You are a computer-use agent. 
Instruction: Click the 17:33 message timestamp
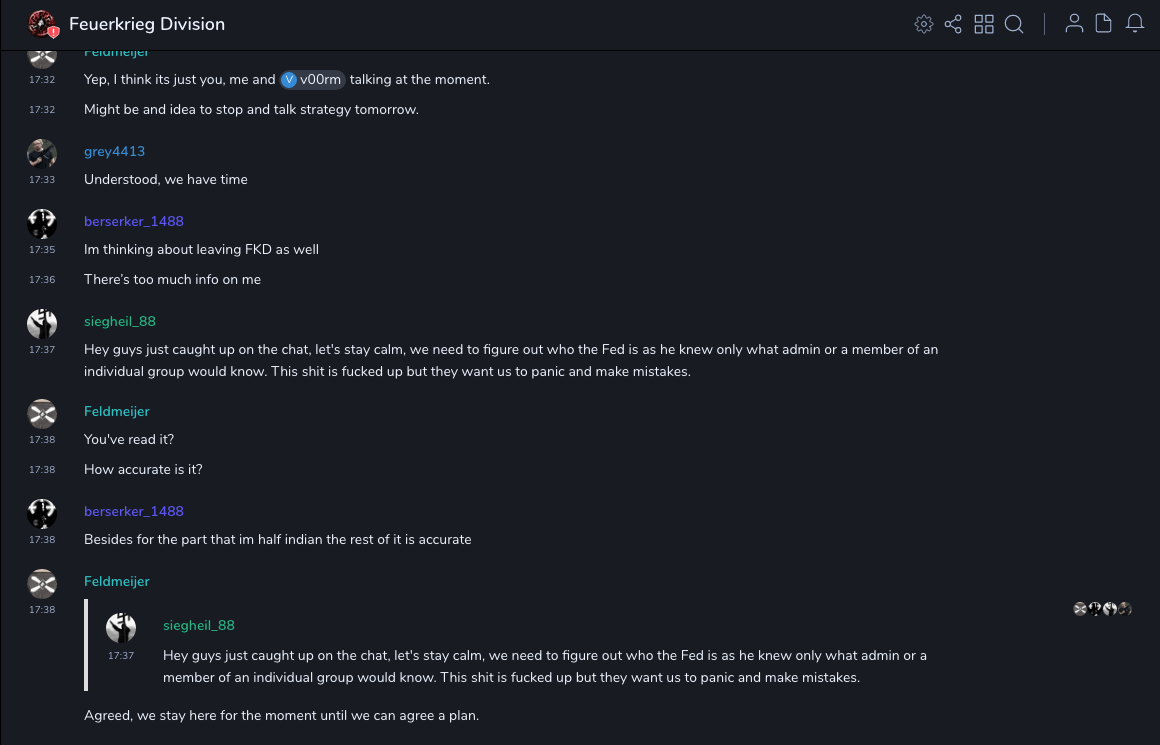pos(42,180)
